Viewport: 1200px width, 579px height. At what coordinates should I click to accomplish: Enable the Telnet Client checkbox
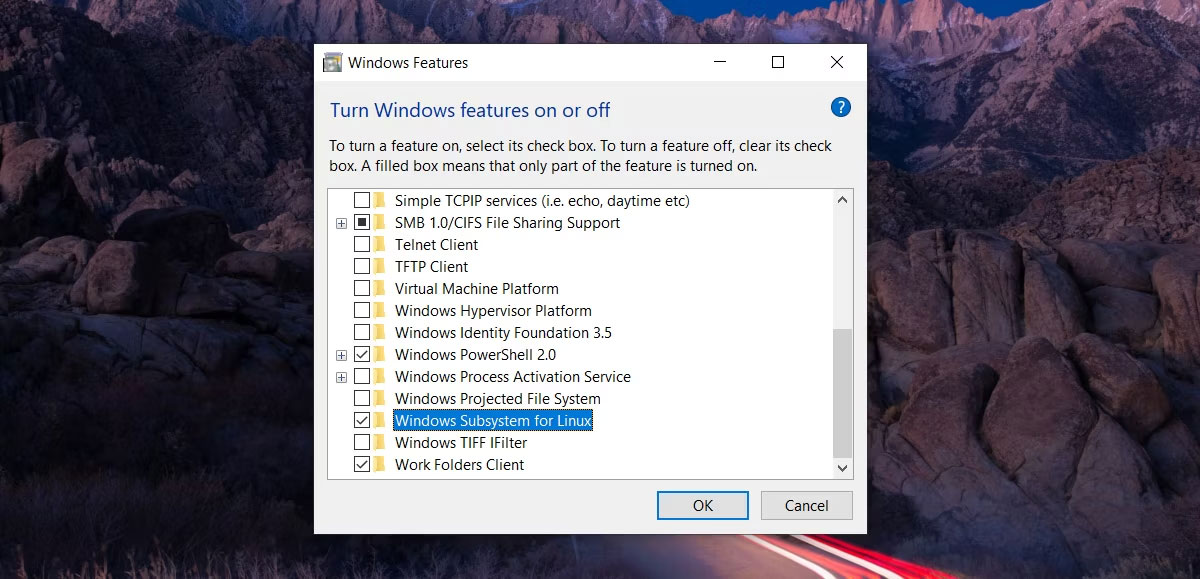[362, 244]
